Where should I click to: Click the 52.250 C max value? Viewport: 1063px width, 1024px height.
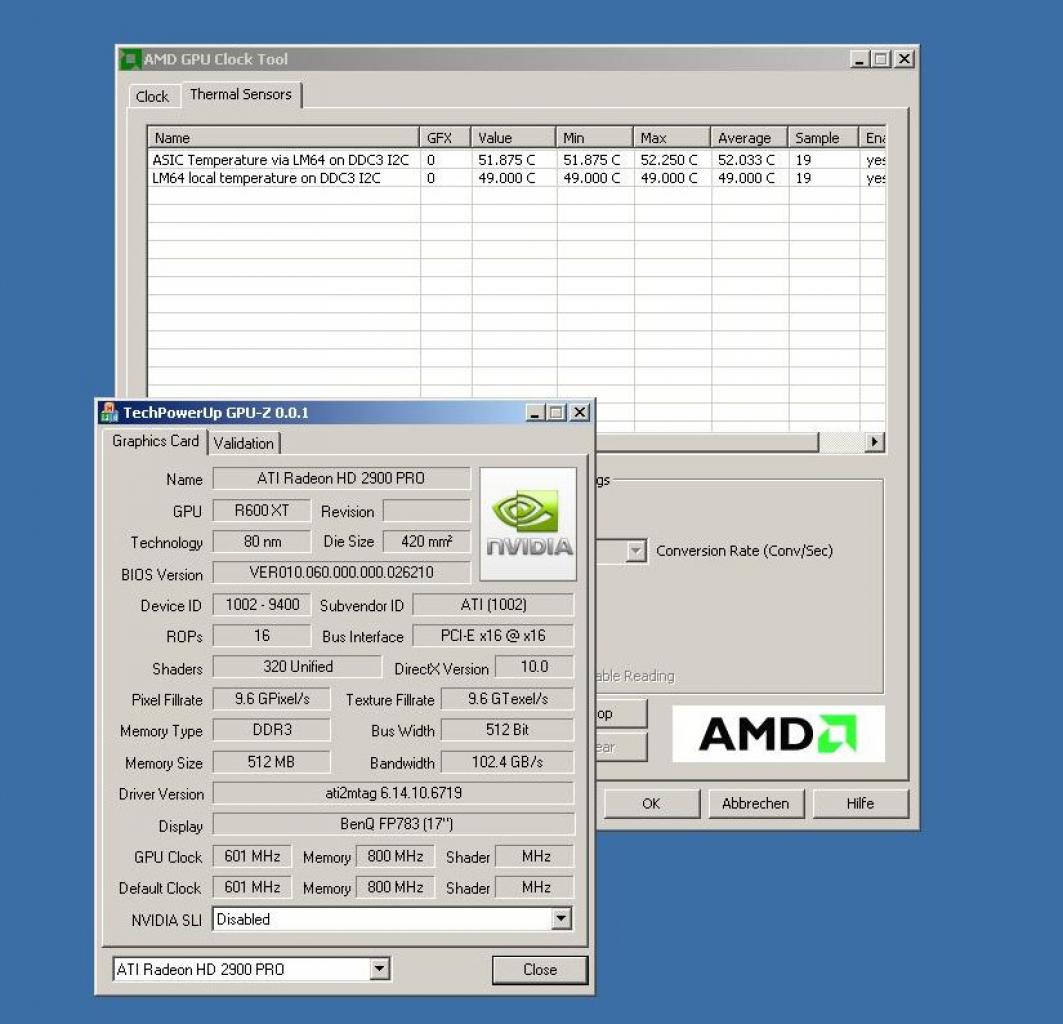(668, 160)
